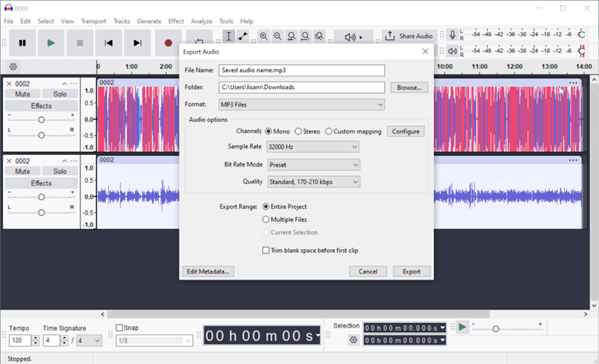The image size is (599, 364).
Task: Click the Zoom In magnifier icon
Action: tap(264, 36)
